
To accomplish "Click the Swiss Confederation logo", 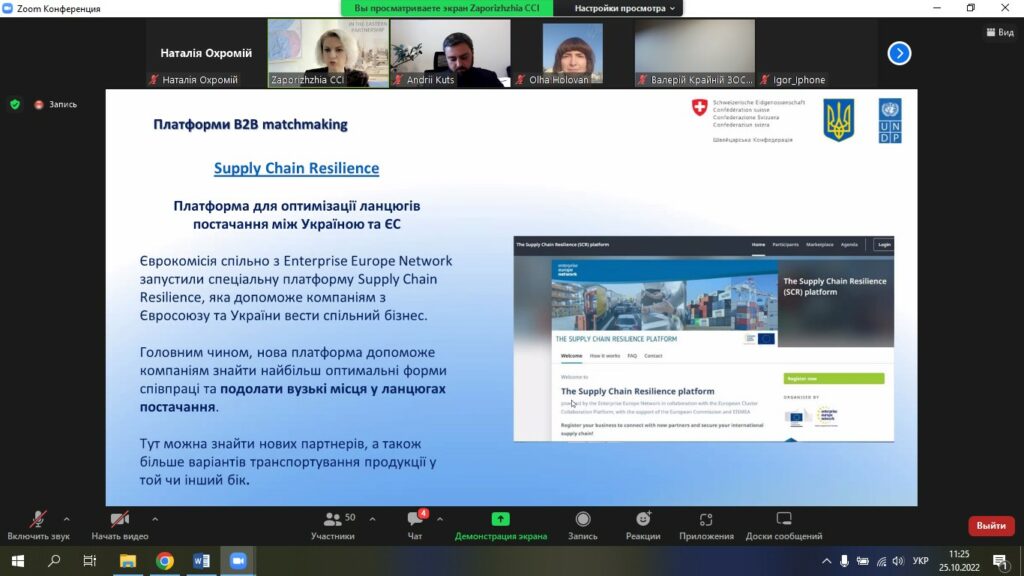I will click(748, 121).
